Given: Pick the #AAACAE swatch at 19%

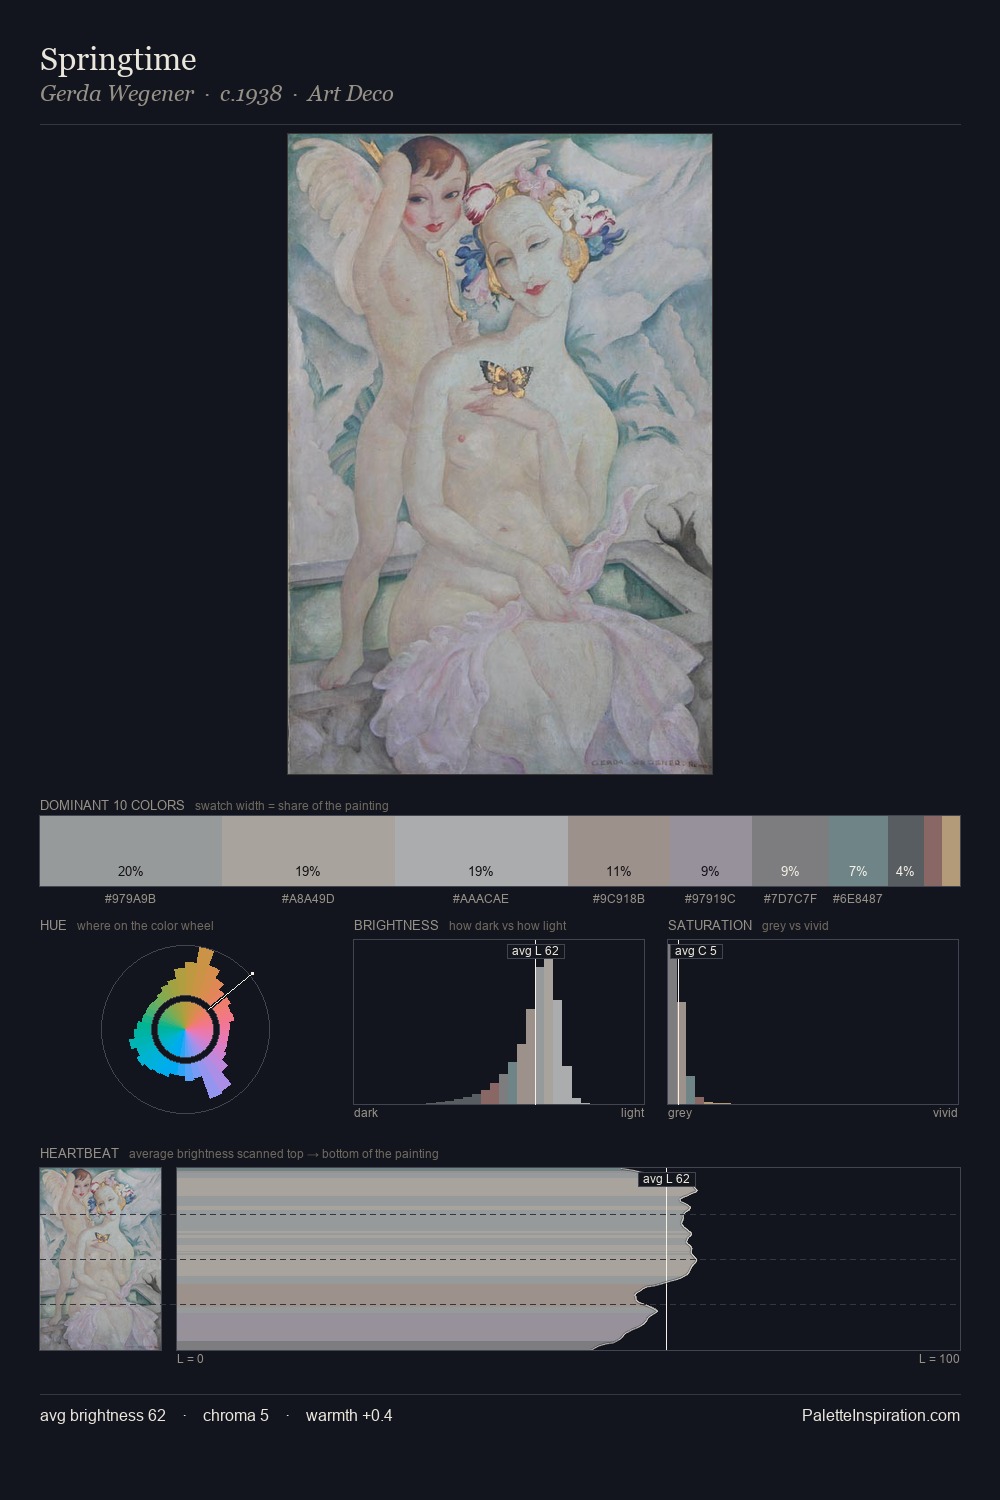Looking at the screenshot, I should [x=481, y=851].
